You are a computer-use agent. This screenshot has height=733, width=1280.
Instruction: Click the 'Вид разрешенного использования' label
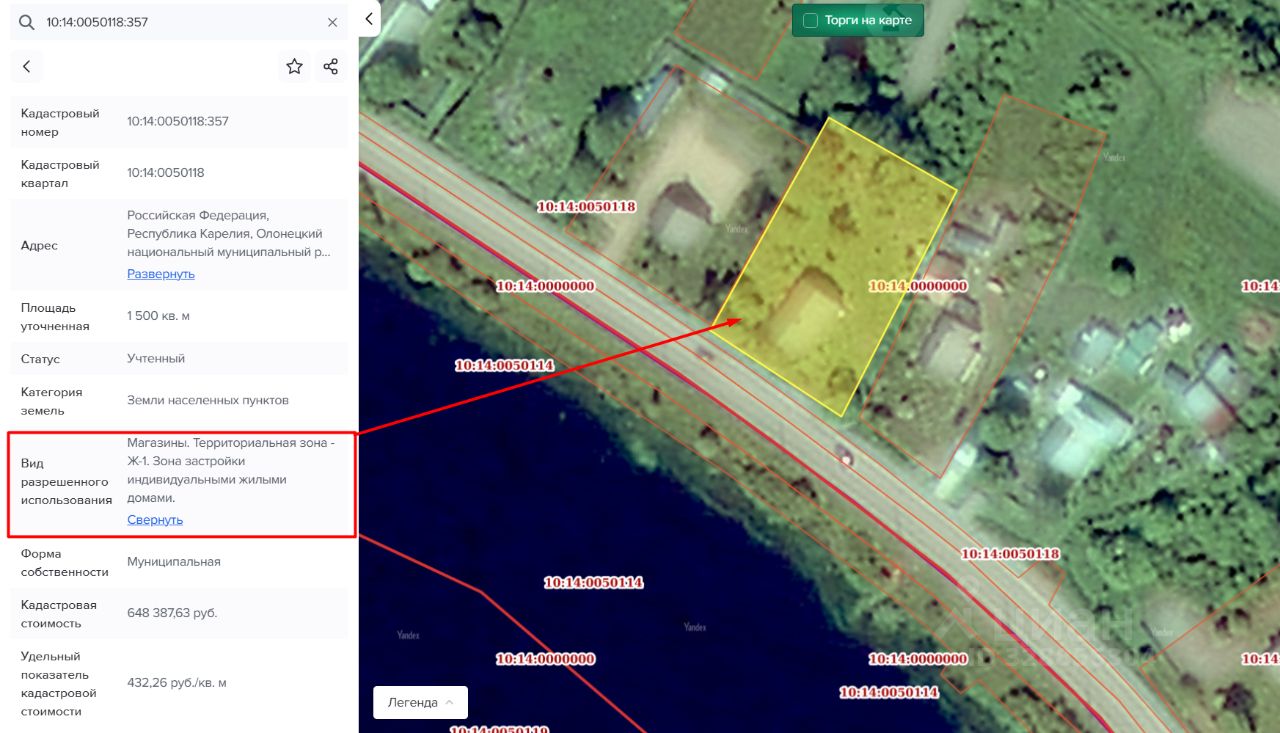[66, 482]
